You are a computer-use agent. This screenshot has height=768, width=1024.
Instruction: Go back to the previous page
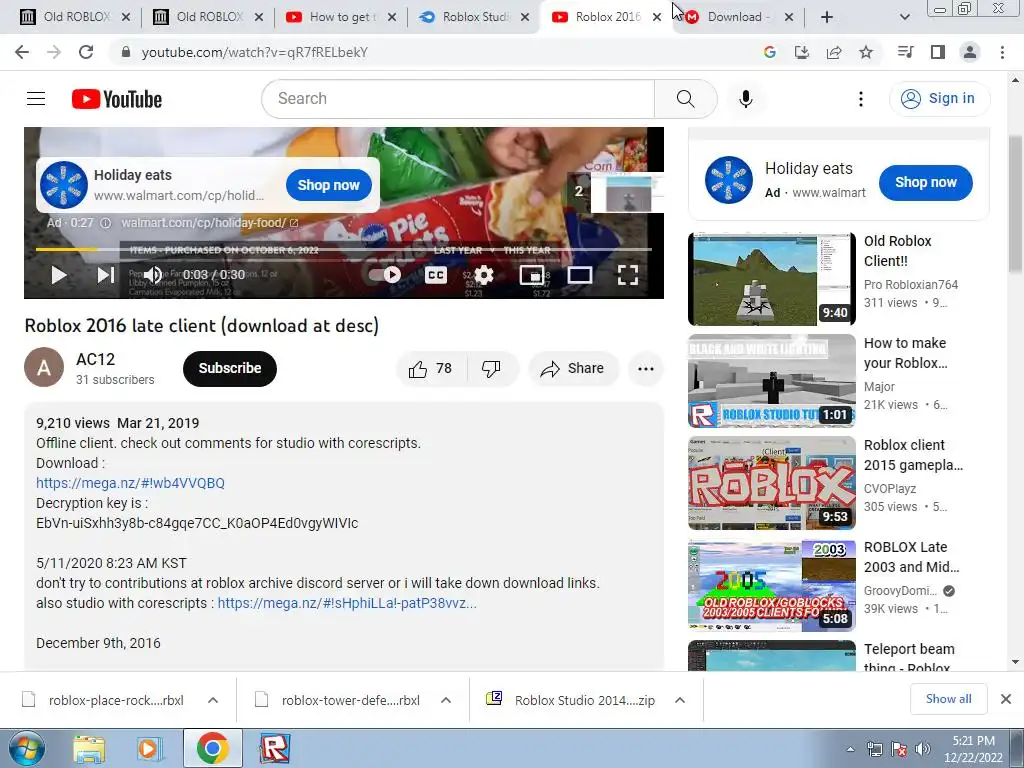pyautogui.click(x=22, y=52)
